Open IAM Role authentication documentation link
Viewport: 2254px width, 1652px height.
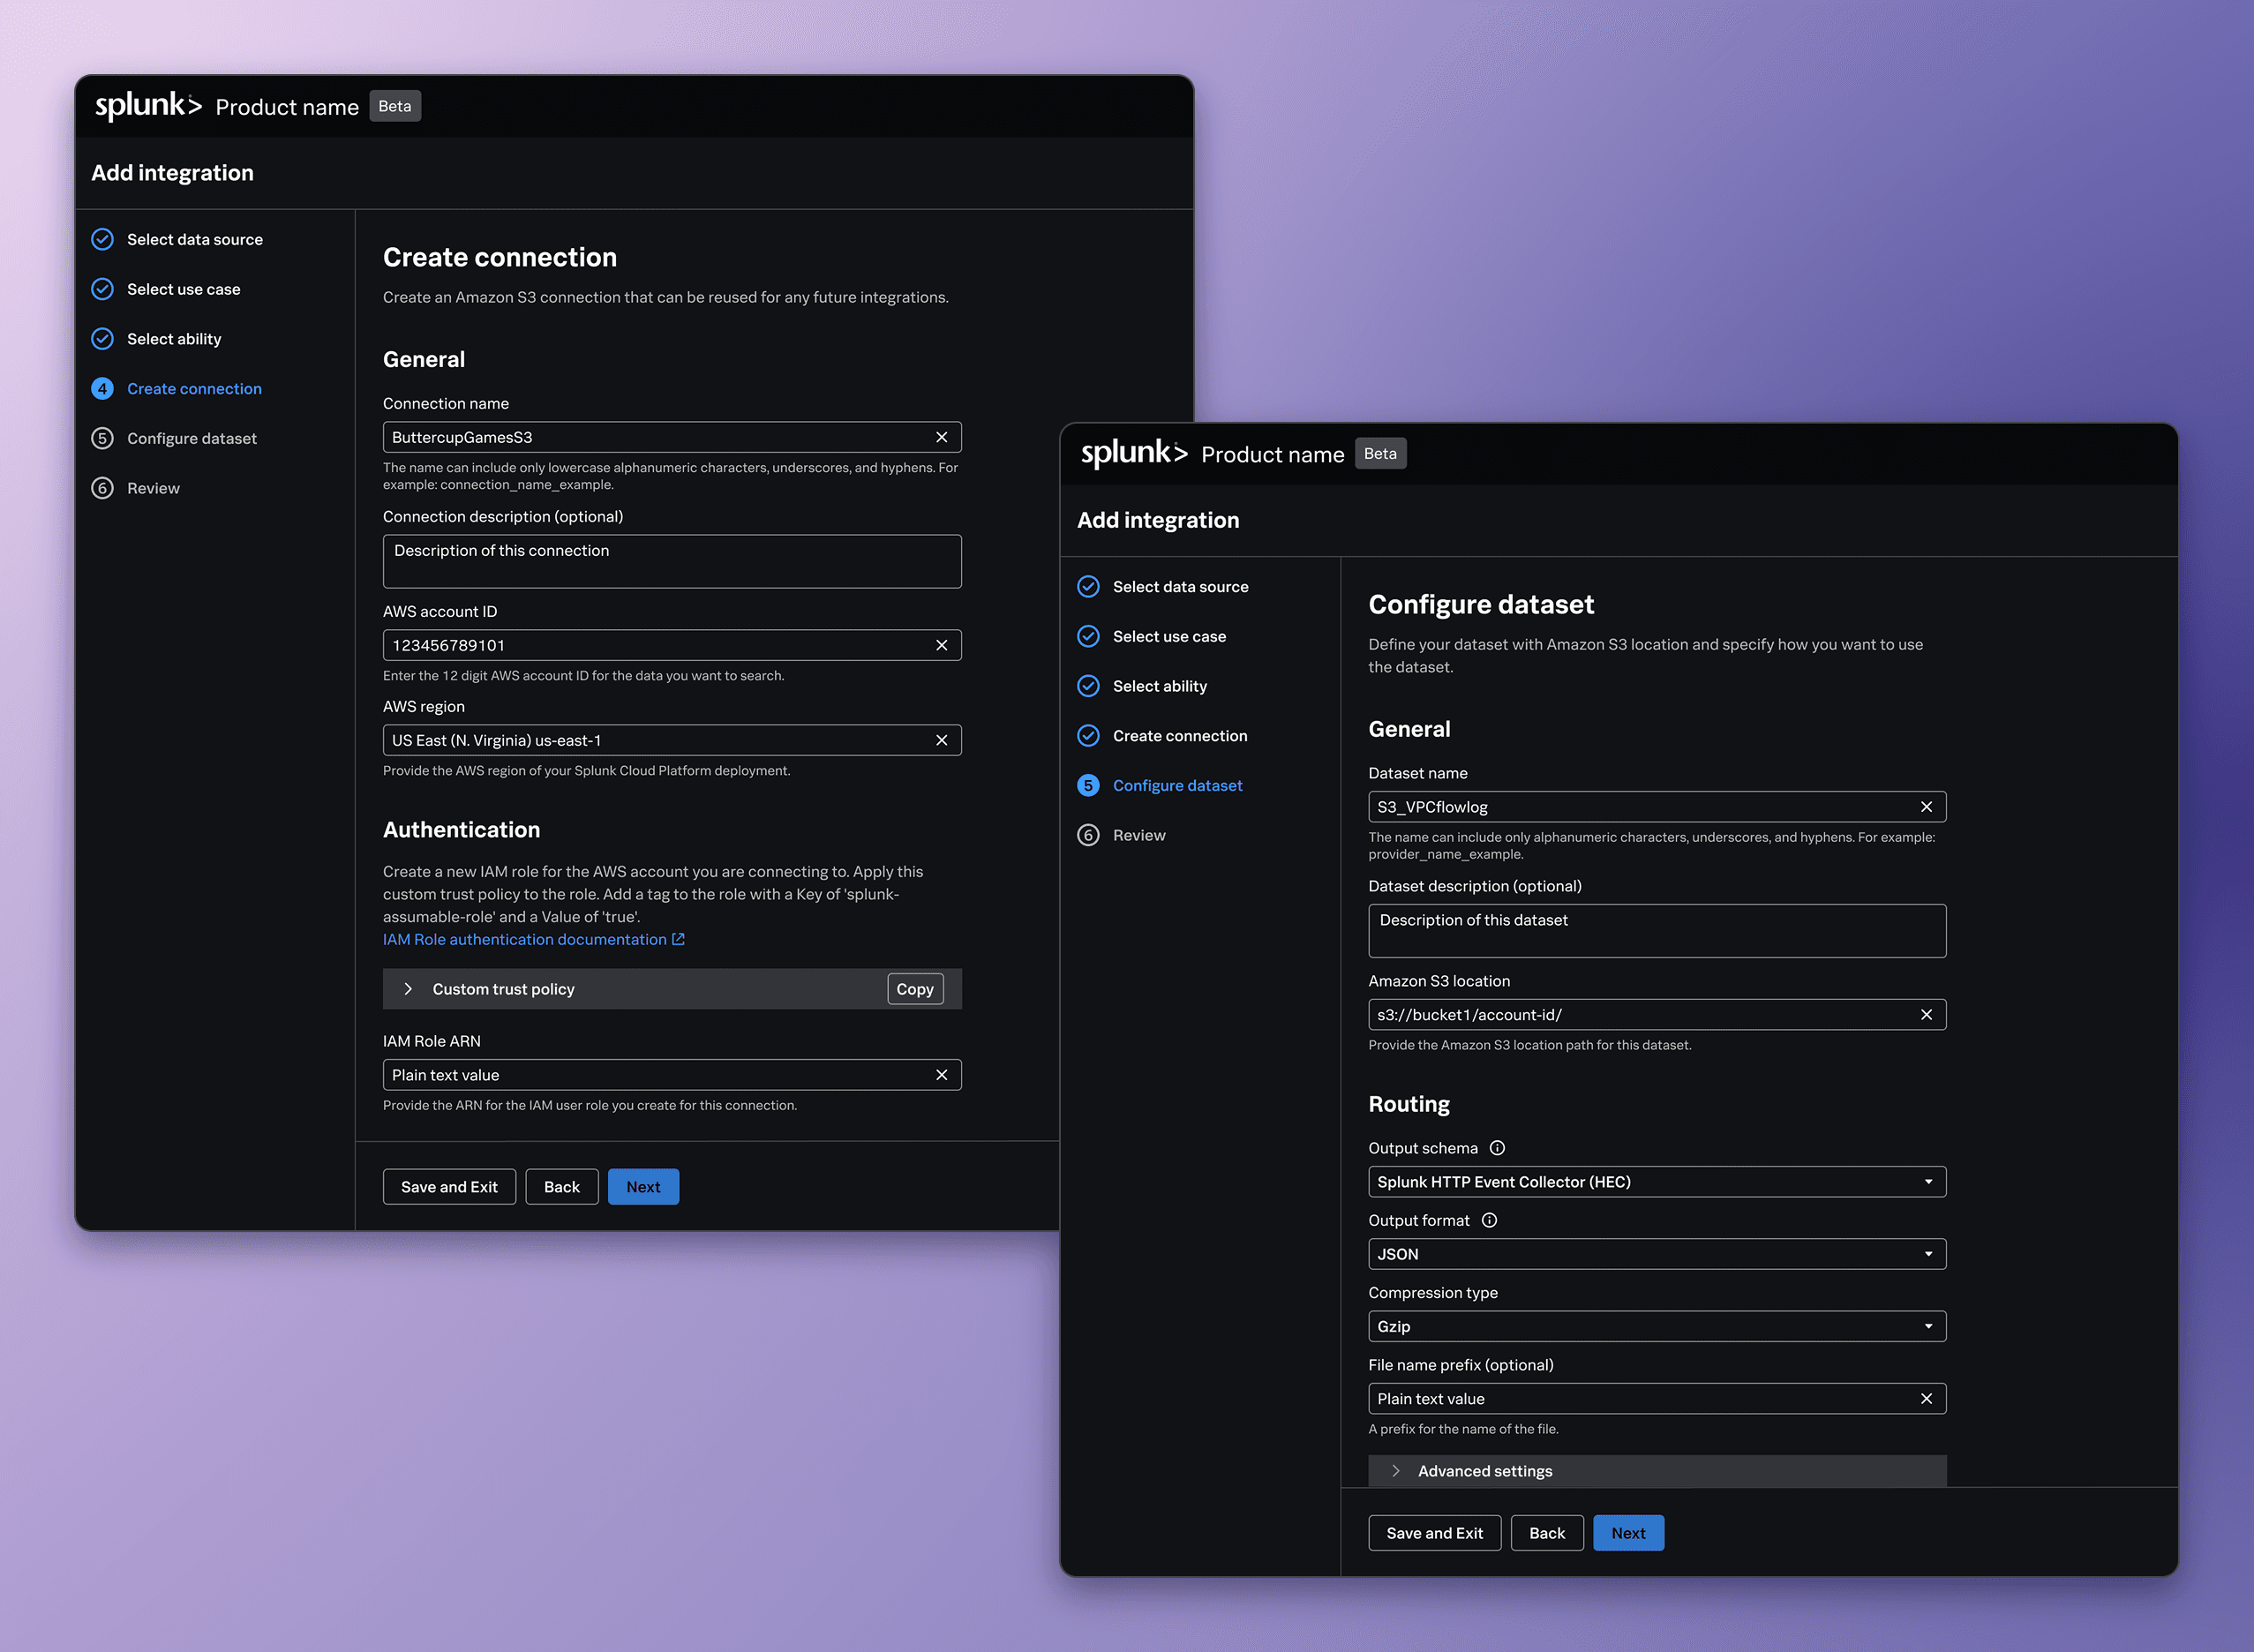coord(524,939)
